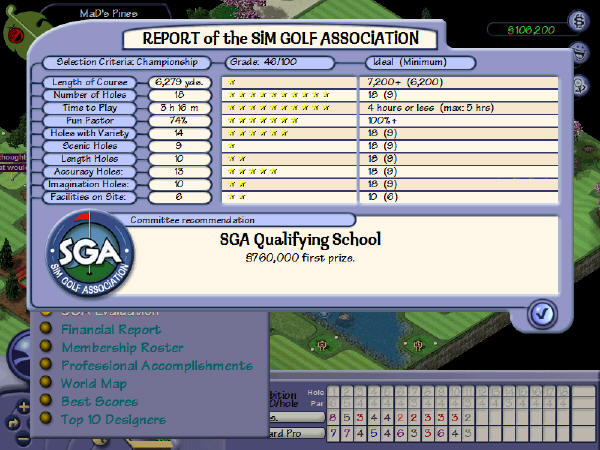Click the Accuracy Holes star rating
The image size is (600, 450).
click(x=252, y=171)
